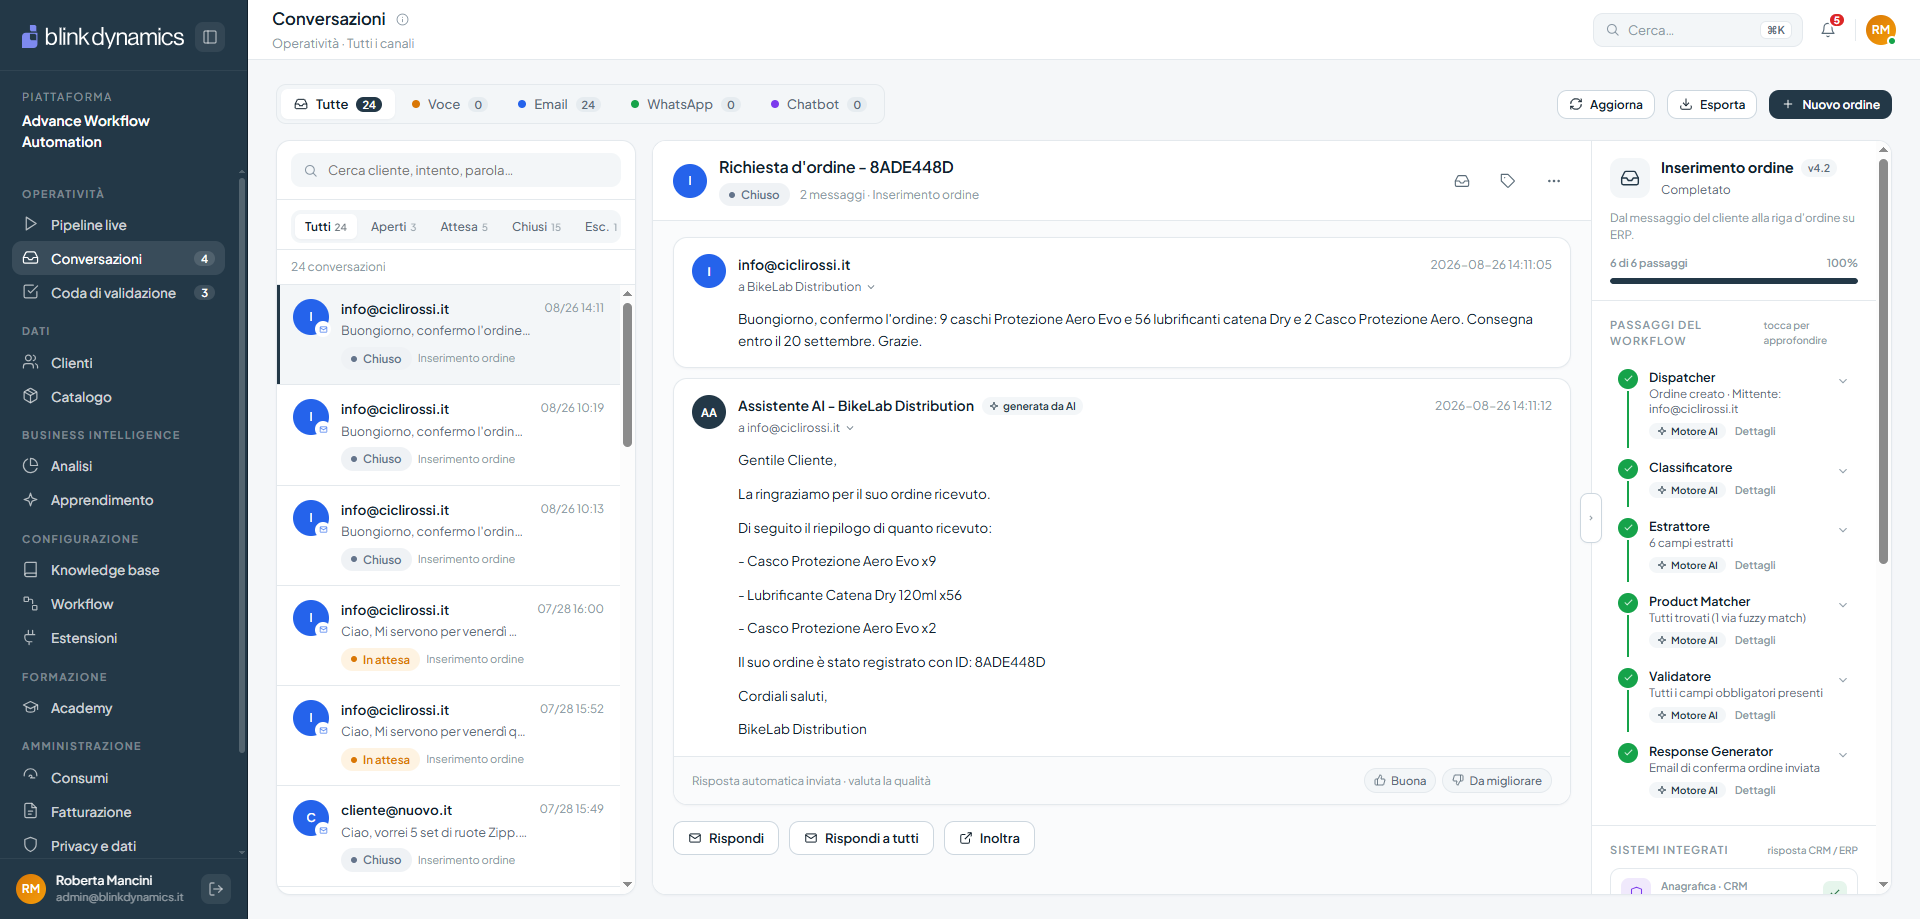
Task: Expand recipient details 'a BikeLab Distribution'
Action: (x=806, y=287)
